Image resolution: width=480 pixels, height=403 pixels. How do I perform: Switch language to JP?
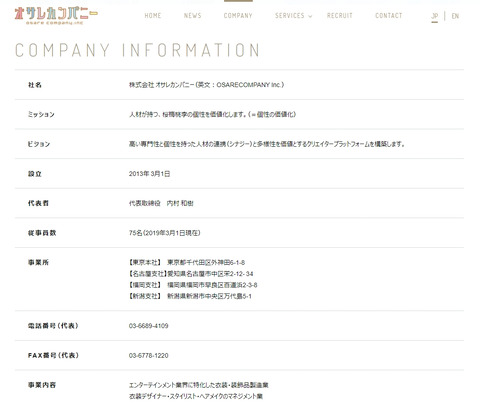434,16
